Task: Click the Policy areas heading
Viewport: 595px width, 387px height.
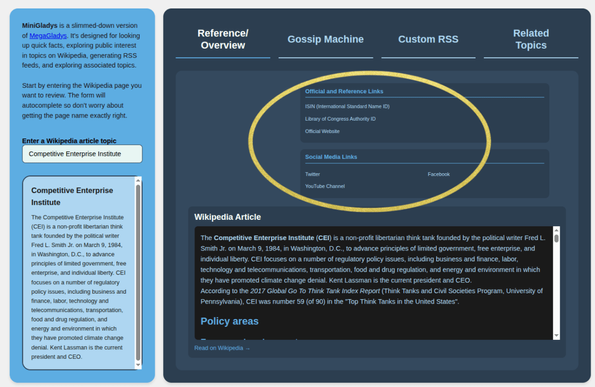Action: coord(229,321)
